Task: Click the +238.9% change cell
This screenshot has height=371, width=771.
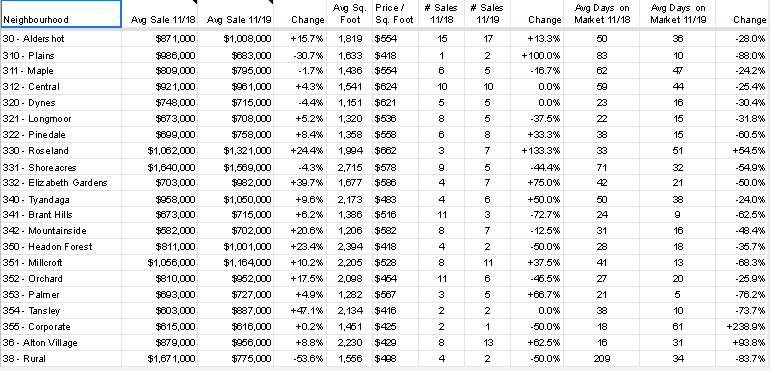Action: coord(743,327)
